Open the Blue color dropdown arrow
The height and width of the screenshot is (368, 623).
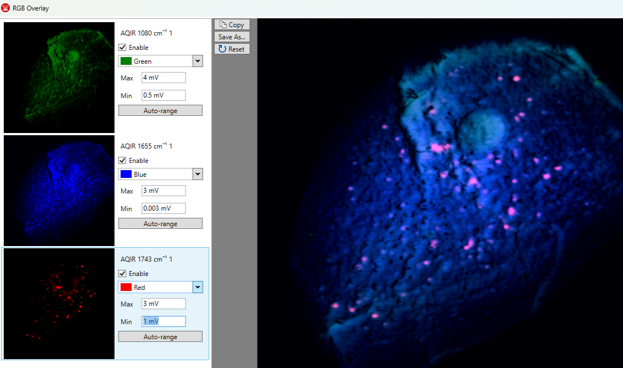click(197, 174)
